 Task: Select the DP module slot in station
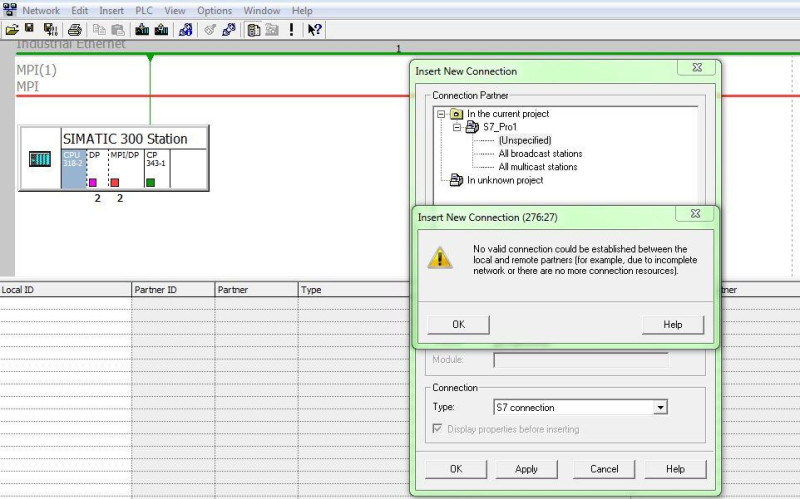click(x=97, y=169)
